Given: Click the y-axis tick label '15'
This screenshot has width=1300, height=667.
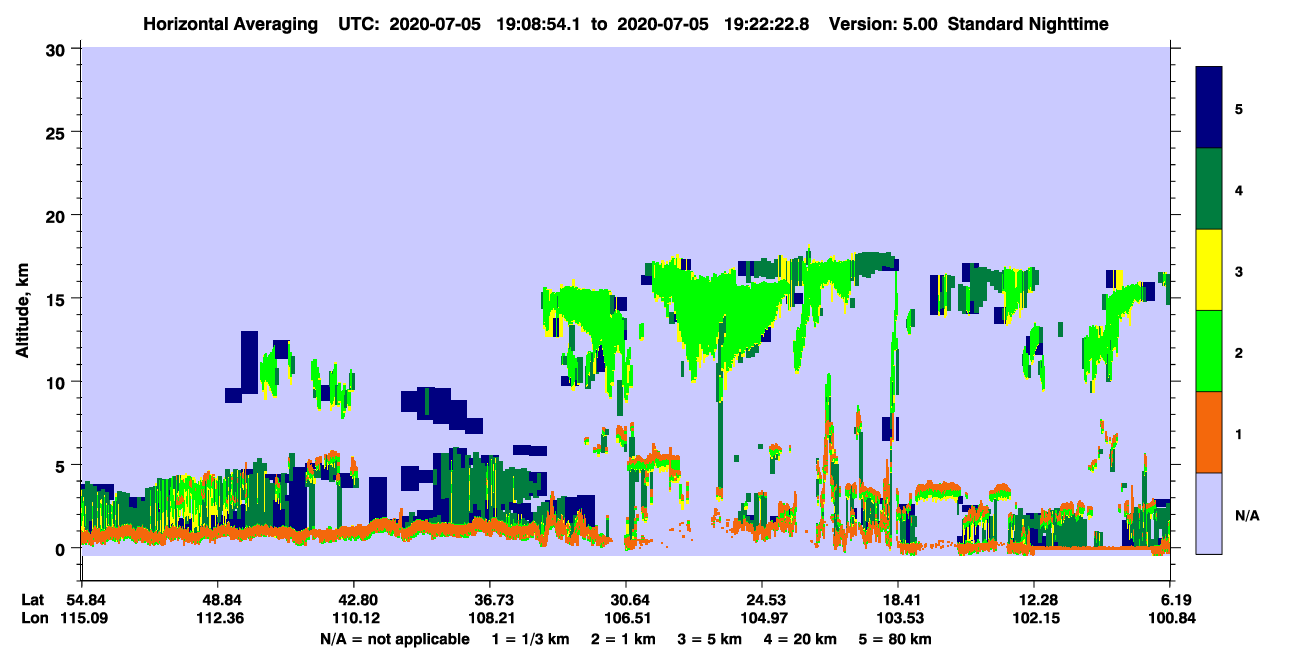Looking at the screenshot, I should 58,299.
